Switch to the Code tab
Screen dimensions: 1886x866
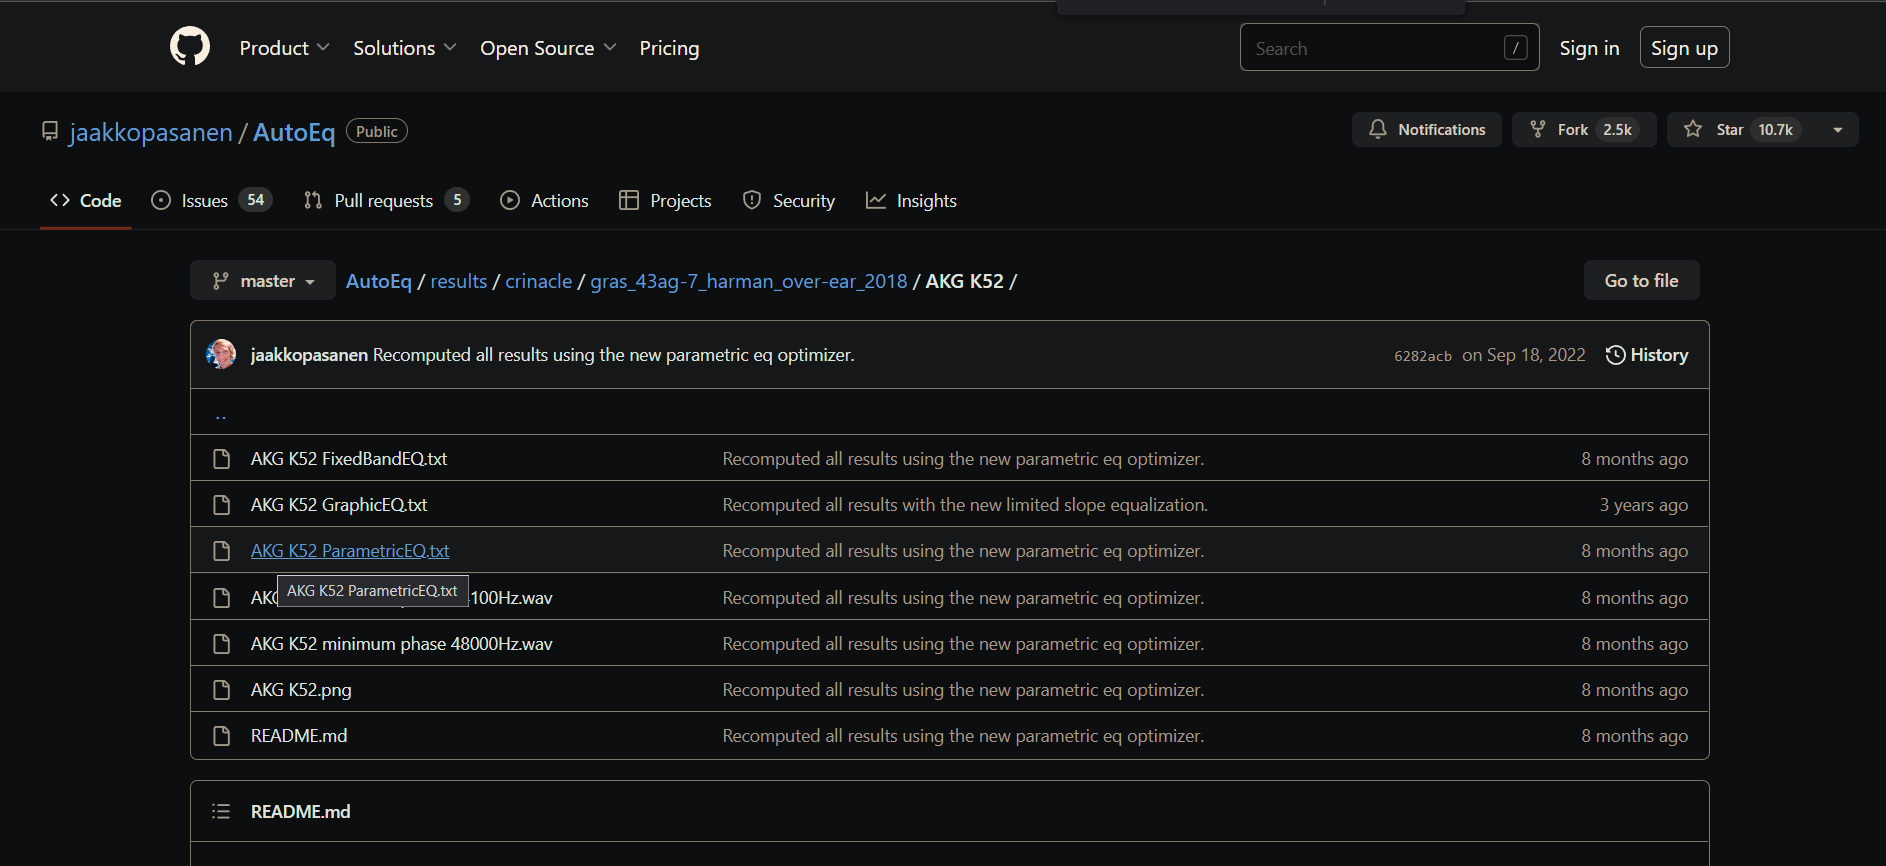pos(86,200)
